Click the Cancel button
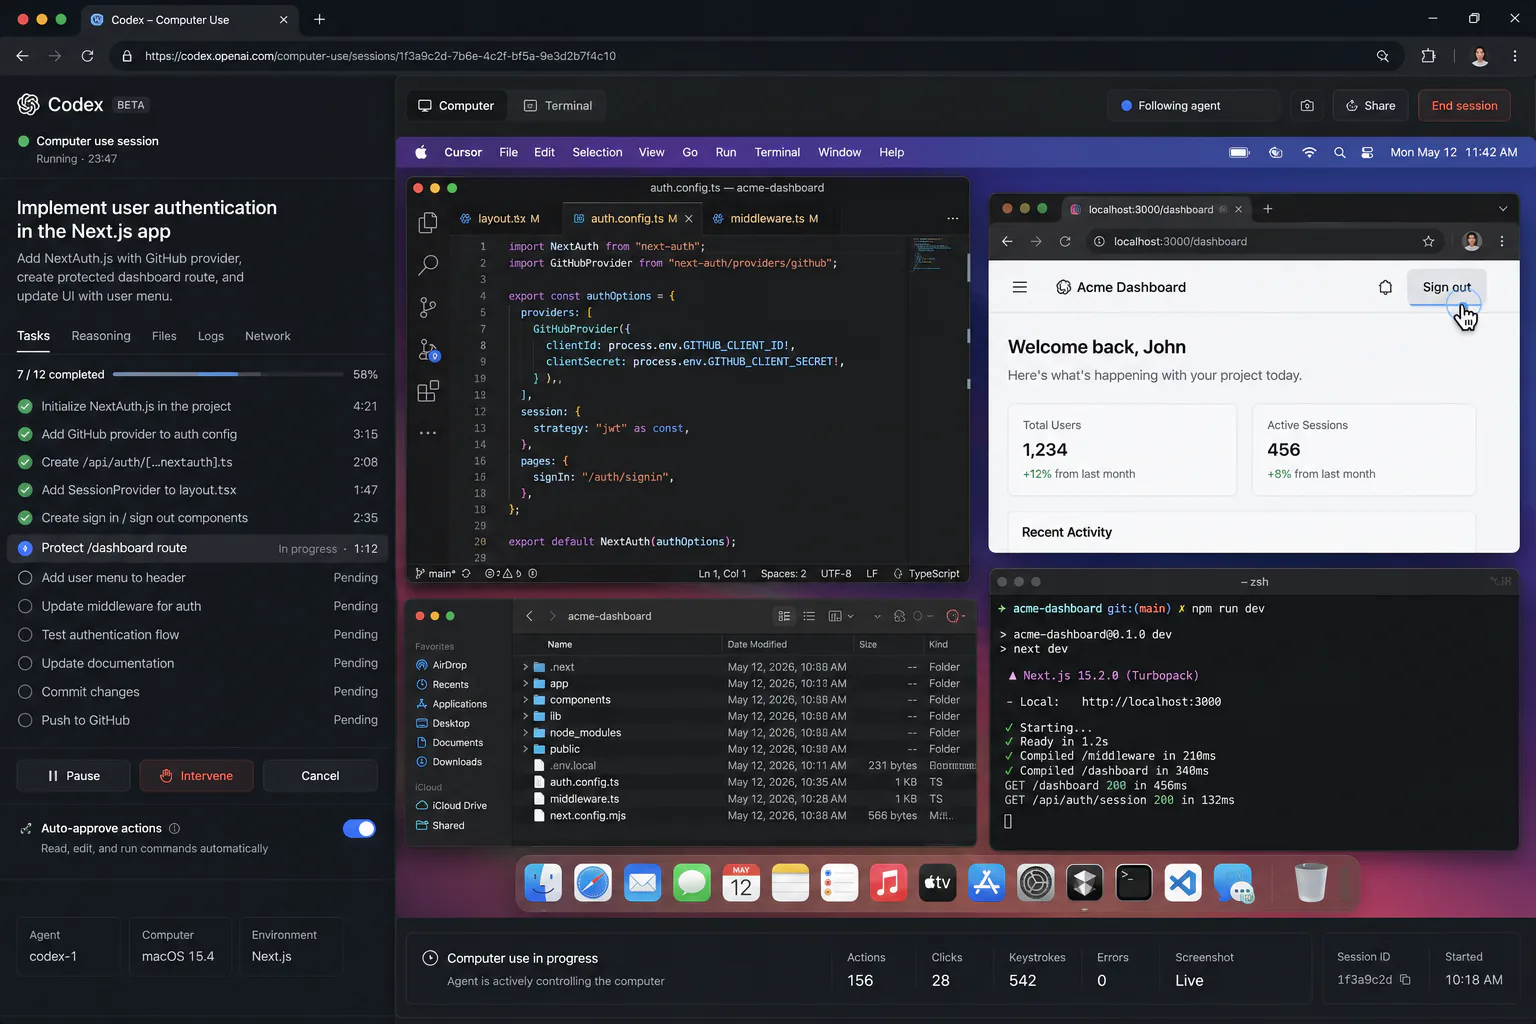1536x1024 pixels. [320, 776]
